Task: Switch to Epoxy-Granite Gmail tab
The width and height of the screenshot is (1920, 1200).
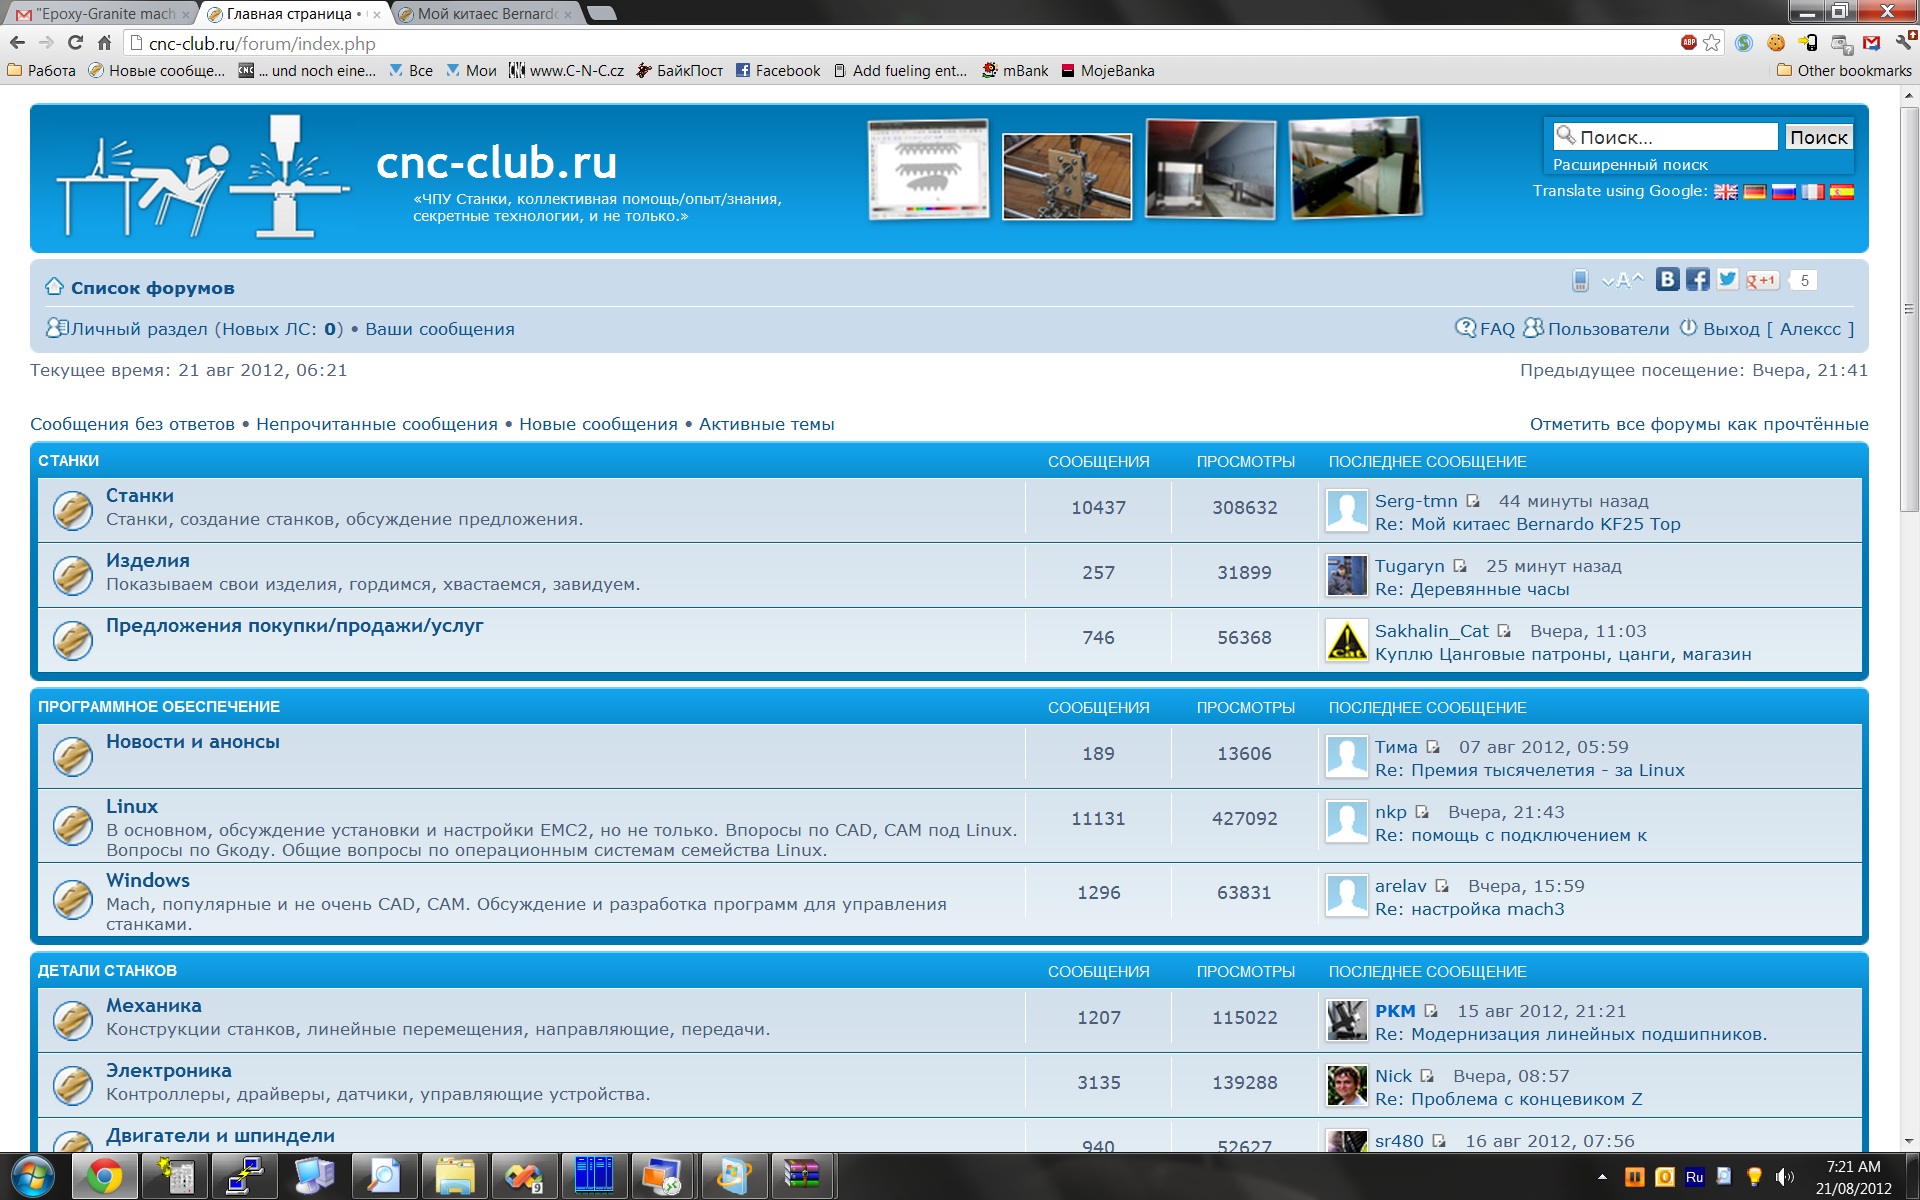Action: pos(105,14)
